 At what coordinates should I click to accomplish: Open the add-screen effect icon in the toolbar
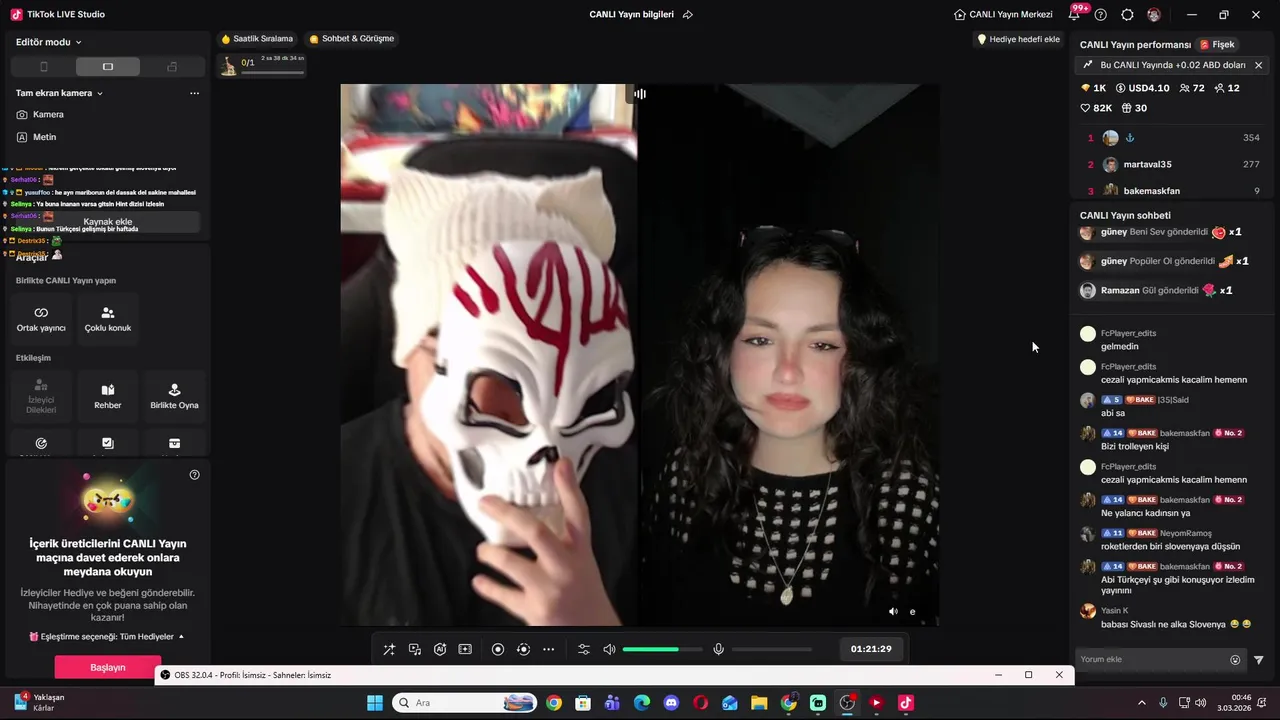pos(465,649)
